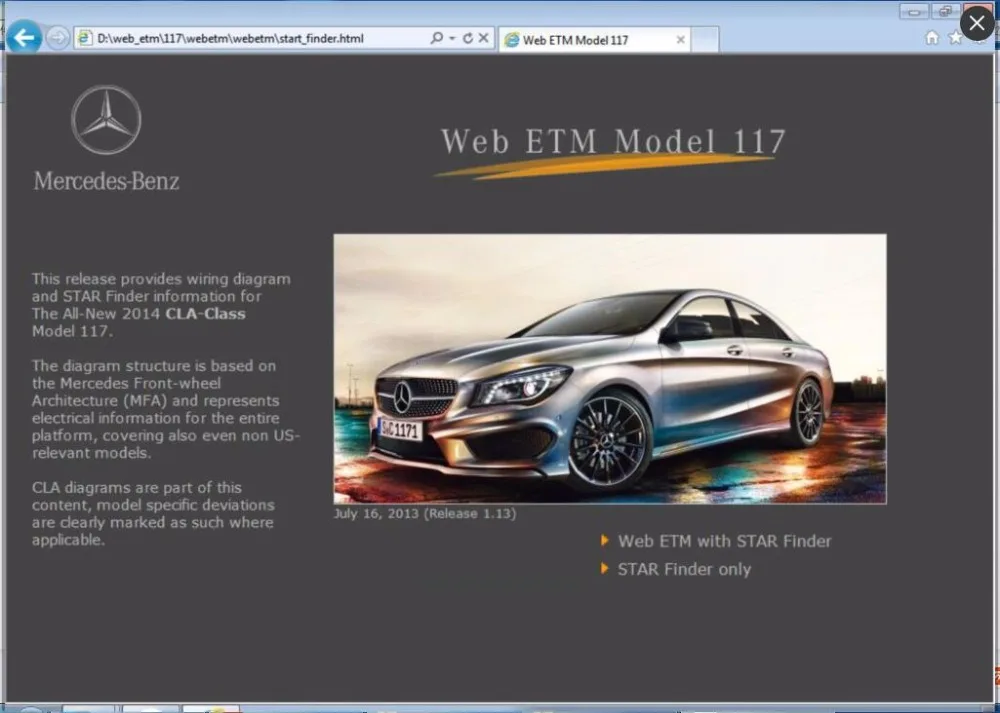Screen dimensions: 1000x713
Task: Click the Web ETM Model 117 heading
Action: pos(613,142)
